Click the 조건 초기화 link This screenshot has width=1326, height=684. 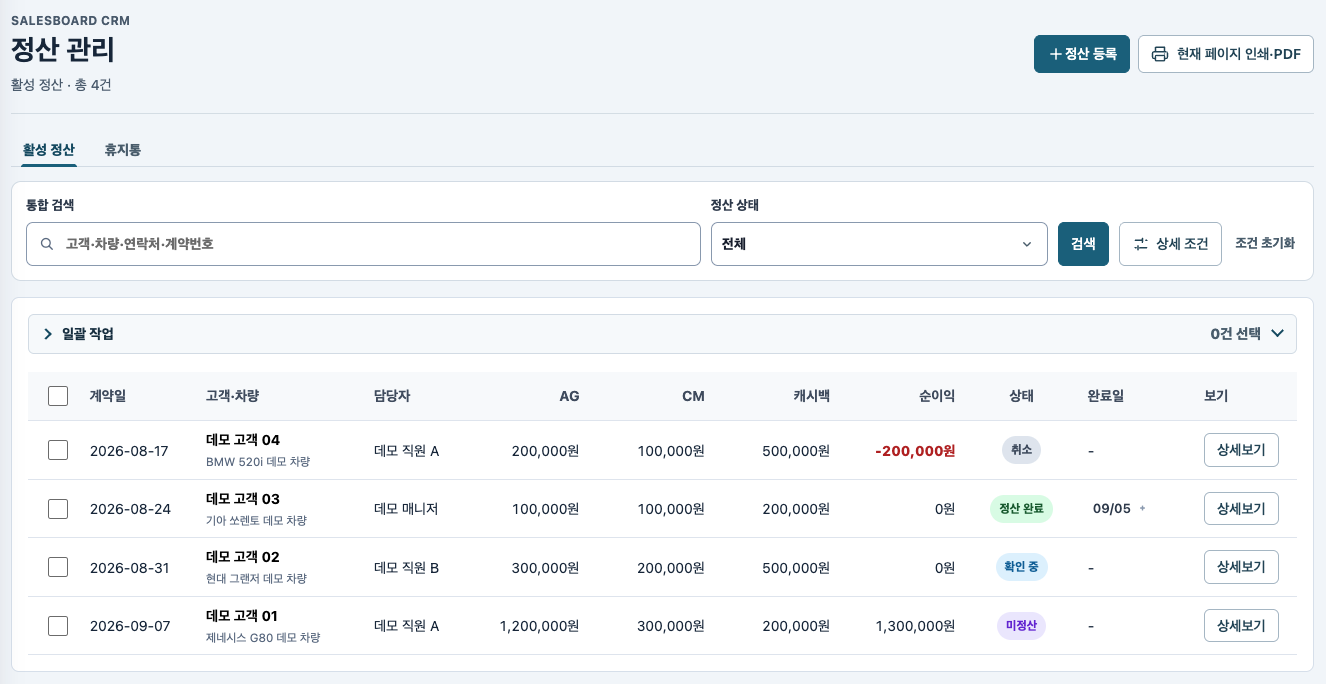click(1265, 243)
